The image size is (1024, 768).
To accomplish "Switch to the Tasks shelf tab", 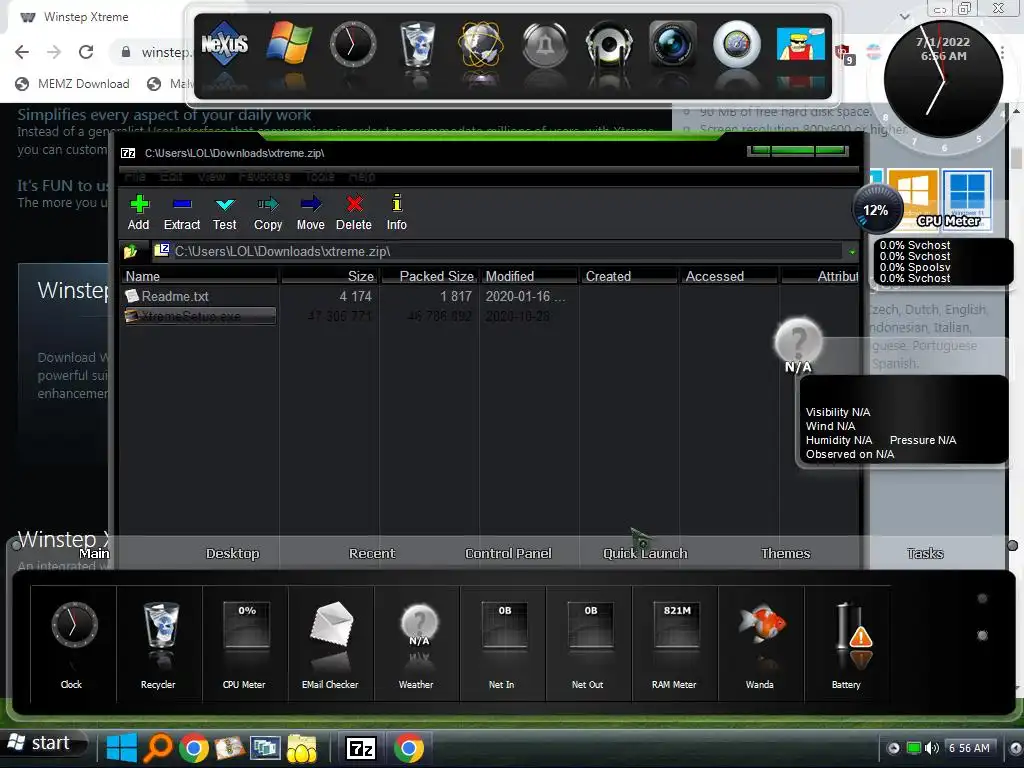I will point(925,553).
